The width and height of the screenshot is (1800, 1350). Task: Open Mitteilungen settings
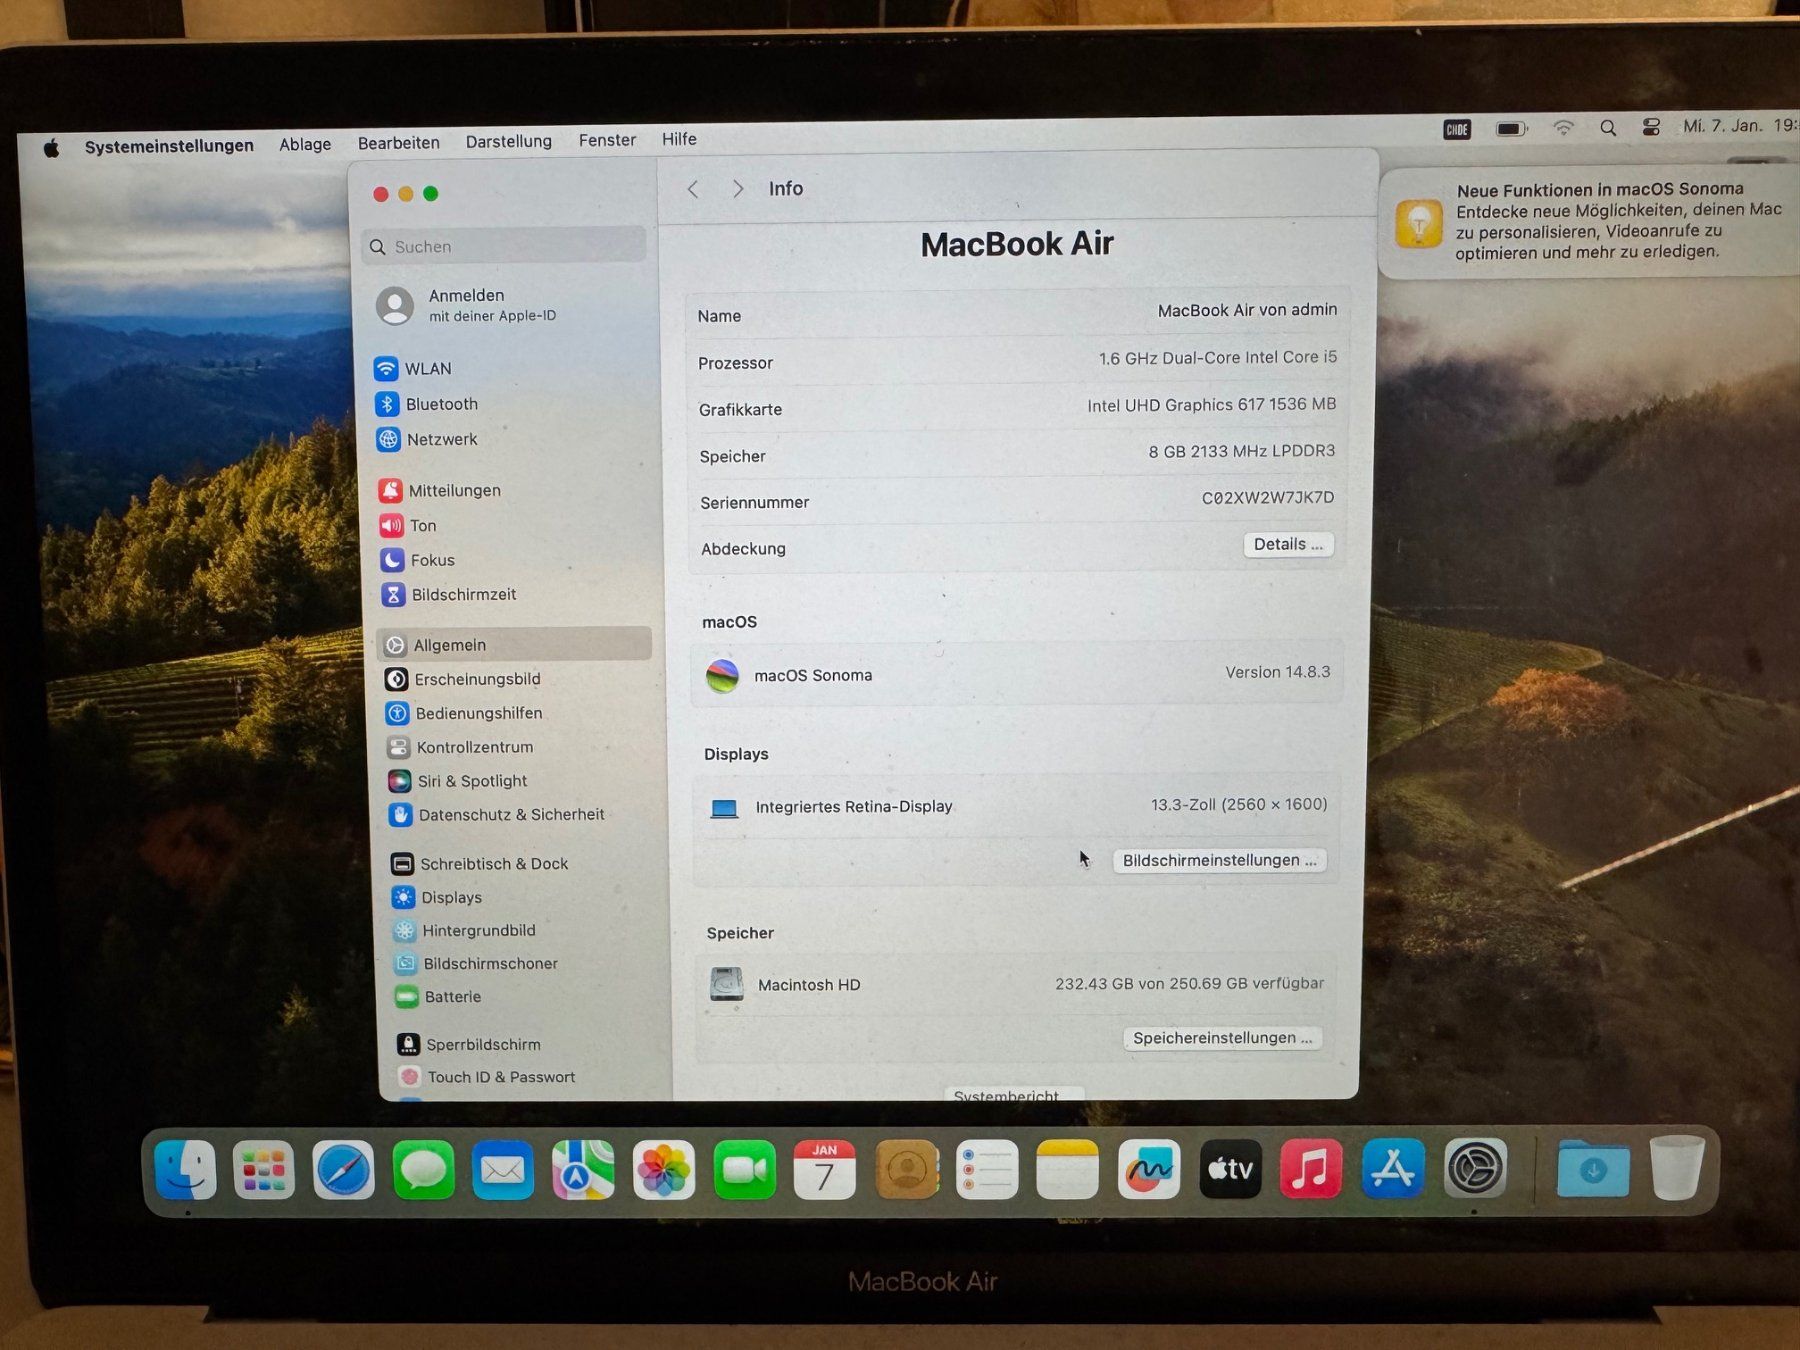coord(440,490)
